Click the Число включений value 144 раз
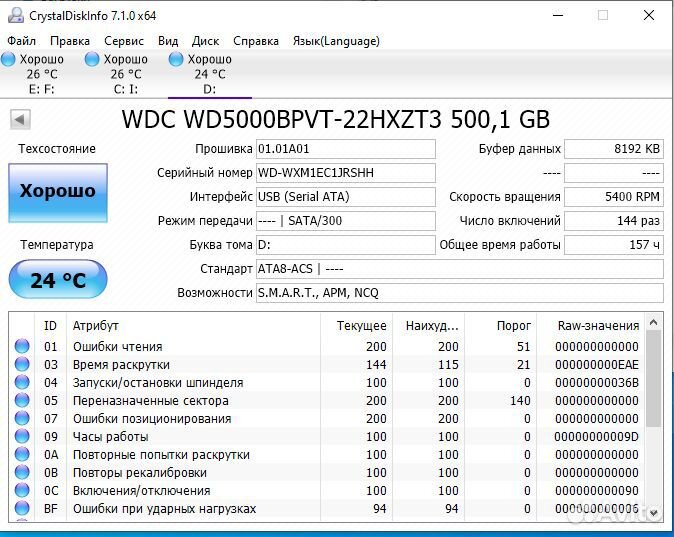674x537 pixels. point(614,221)
